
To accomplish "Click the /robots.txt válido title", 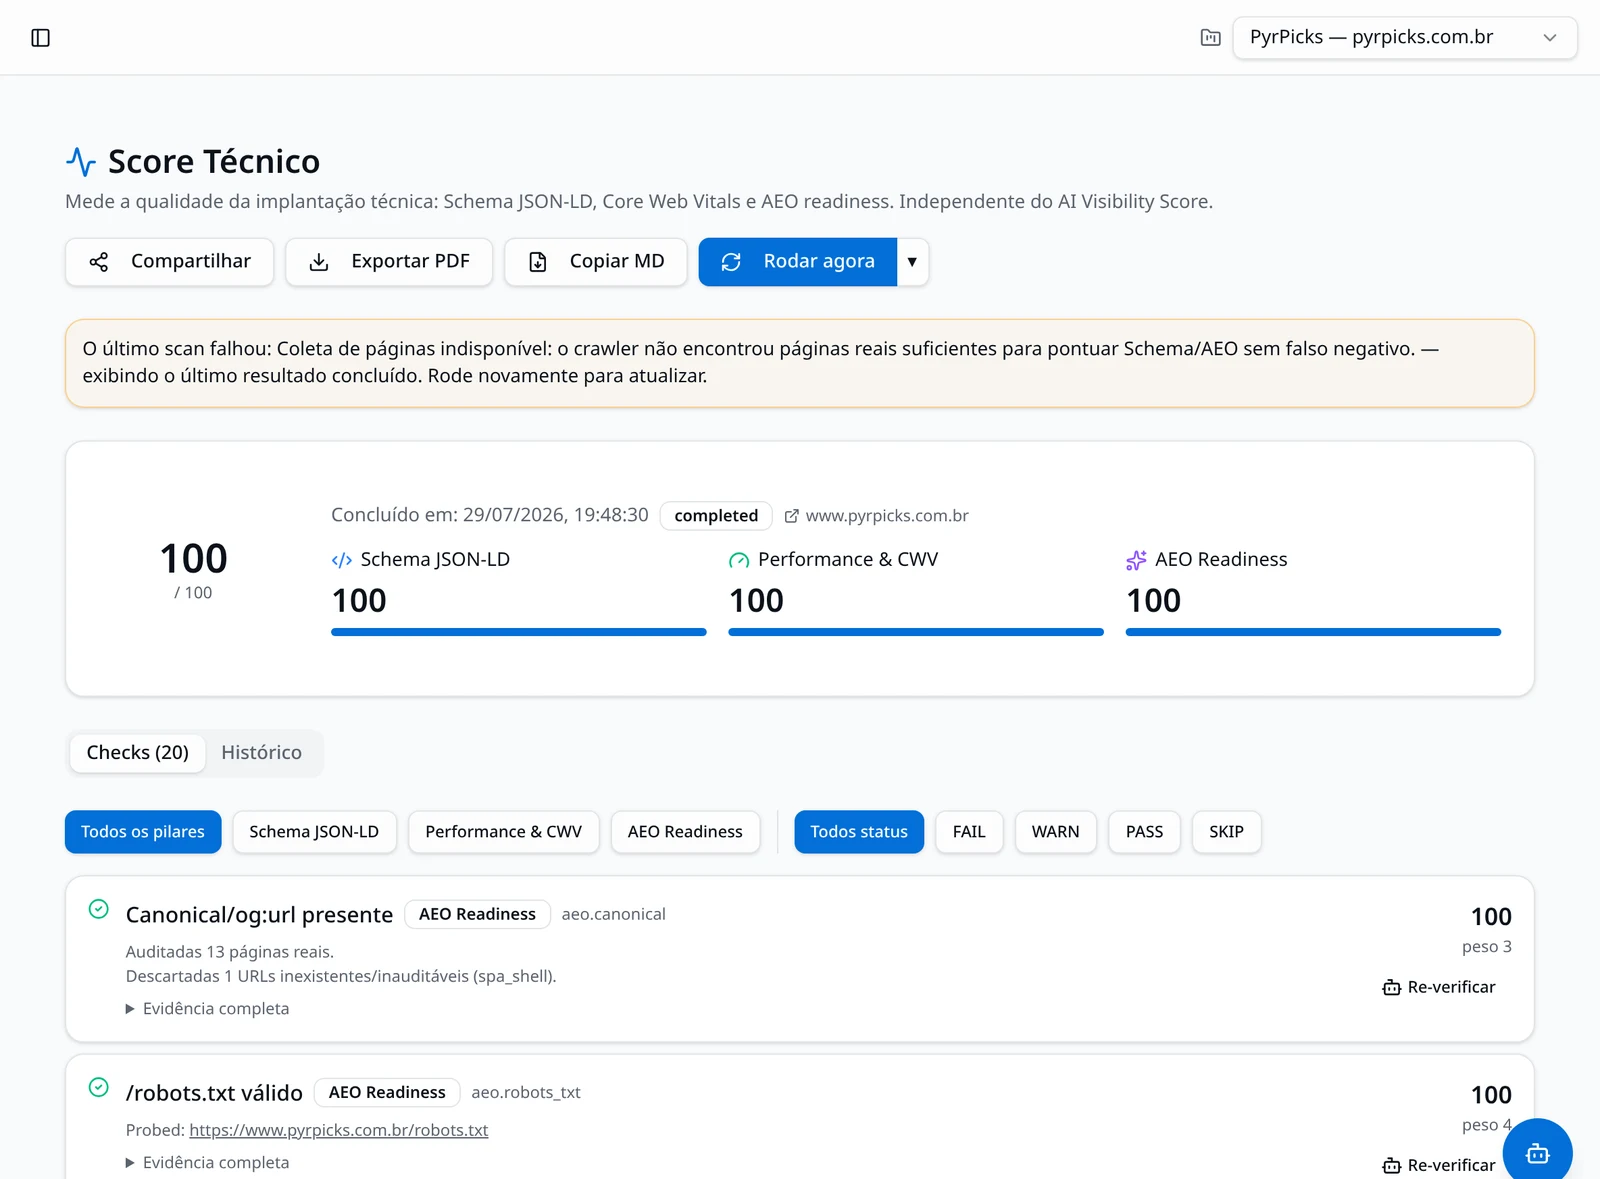I will (x=214, y=1093).
